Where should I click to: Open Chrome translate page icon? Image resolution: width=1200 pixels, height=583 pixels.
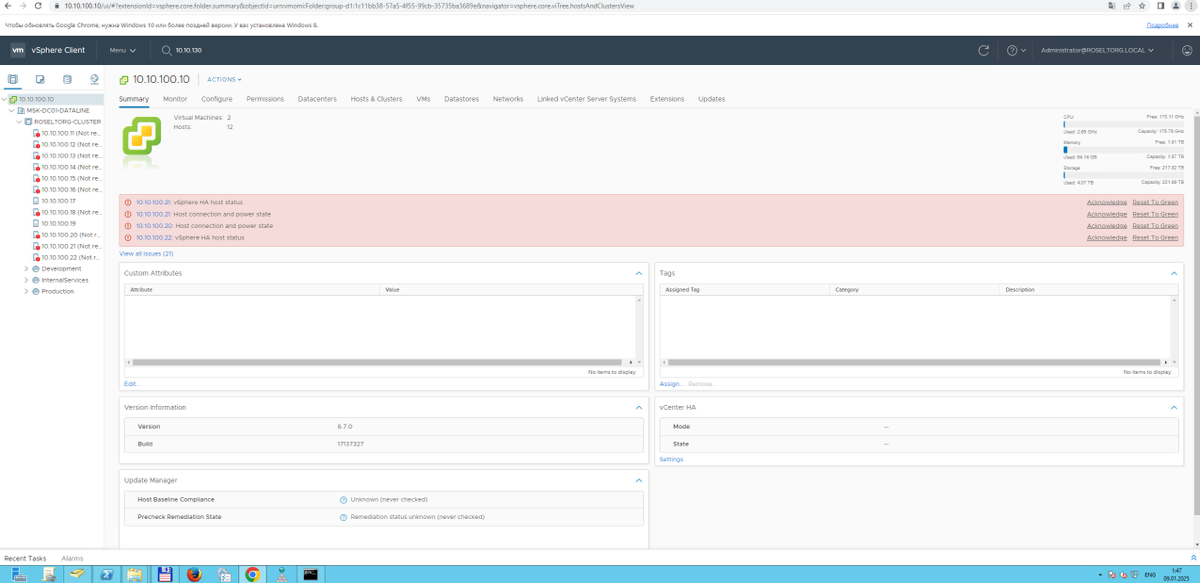1113,6
